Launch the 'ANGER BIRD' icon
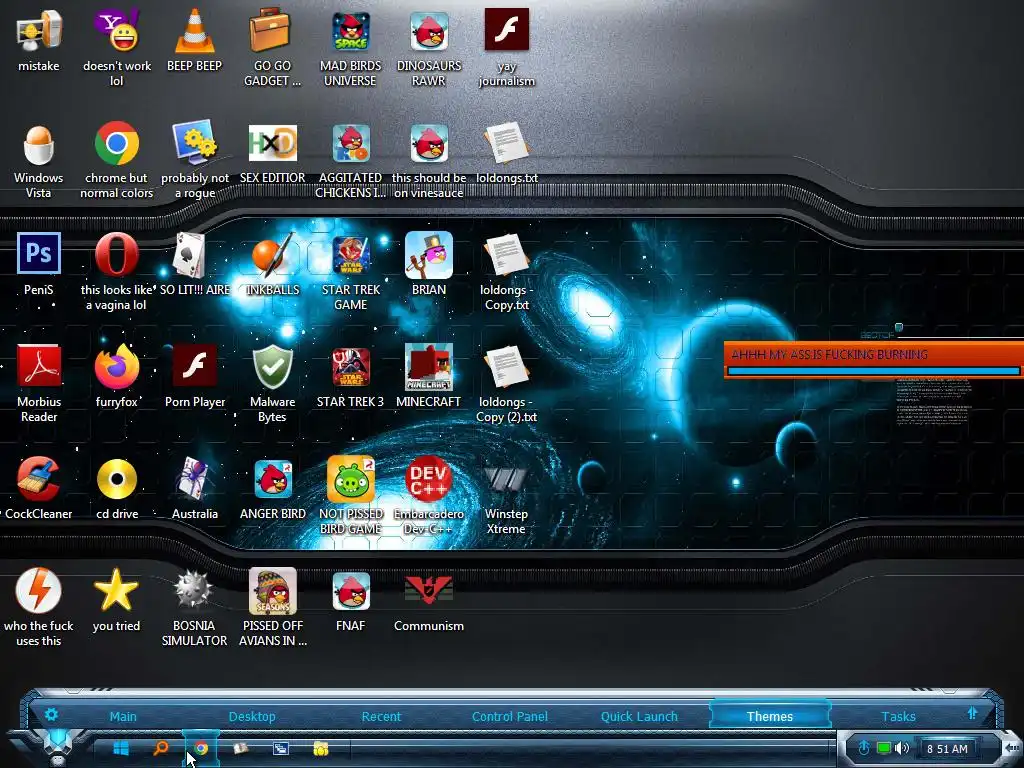The width and height of the screenshot is (1024, 768). [x=272, y=479]
